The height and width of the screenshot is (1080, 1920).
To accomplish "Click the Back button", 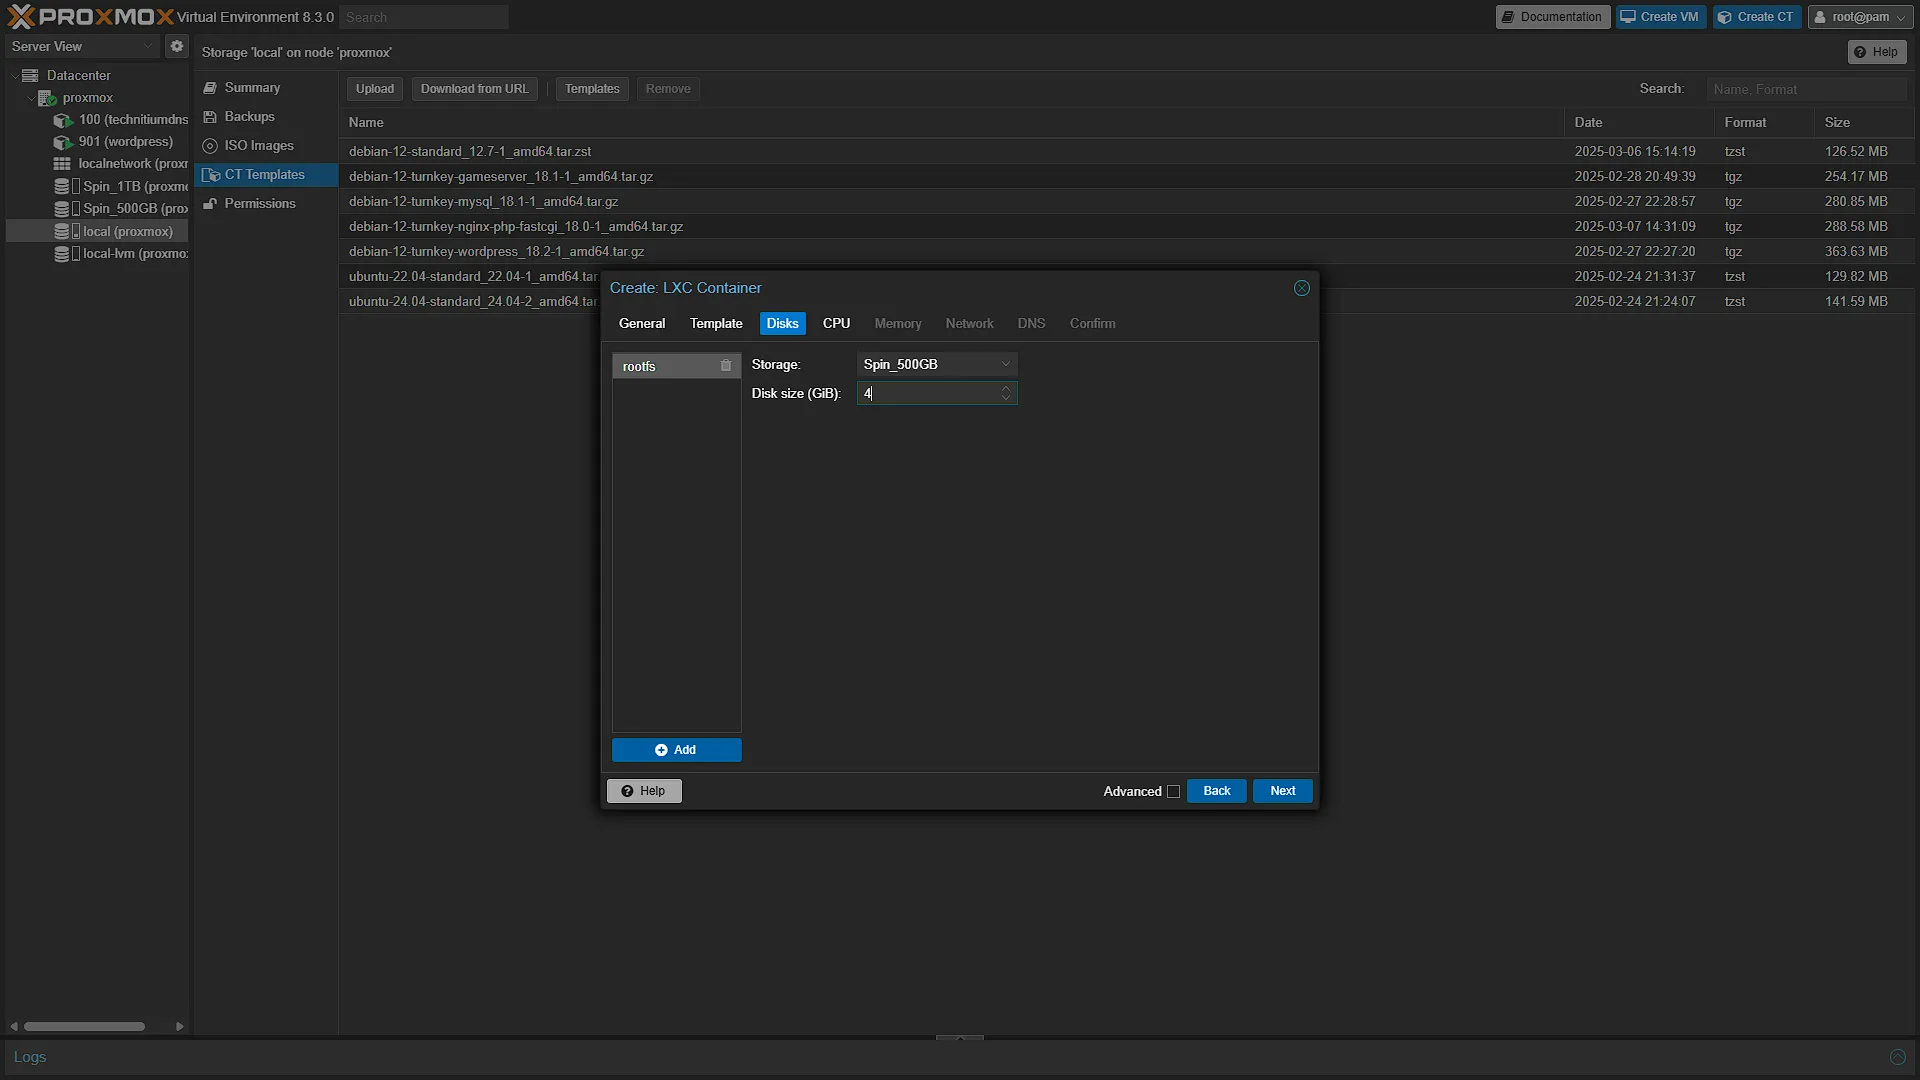I will click(x=1216, y=791).
